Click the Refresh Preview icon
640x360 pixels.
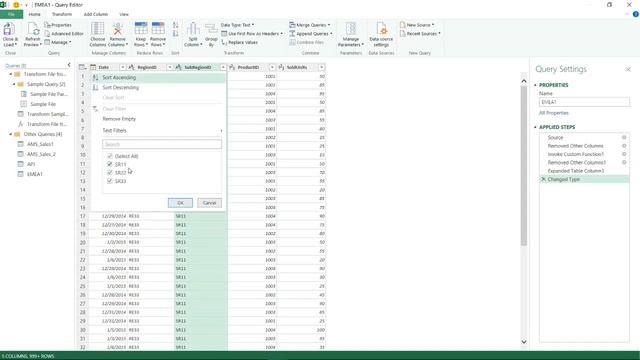[33, 30]
